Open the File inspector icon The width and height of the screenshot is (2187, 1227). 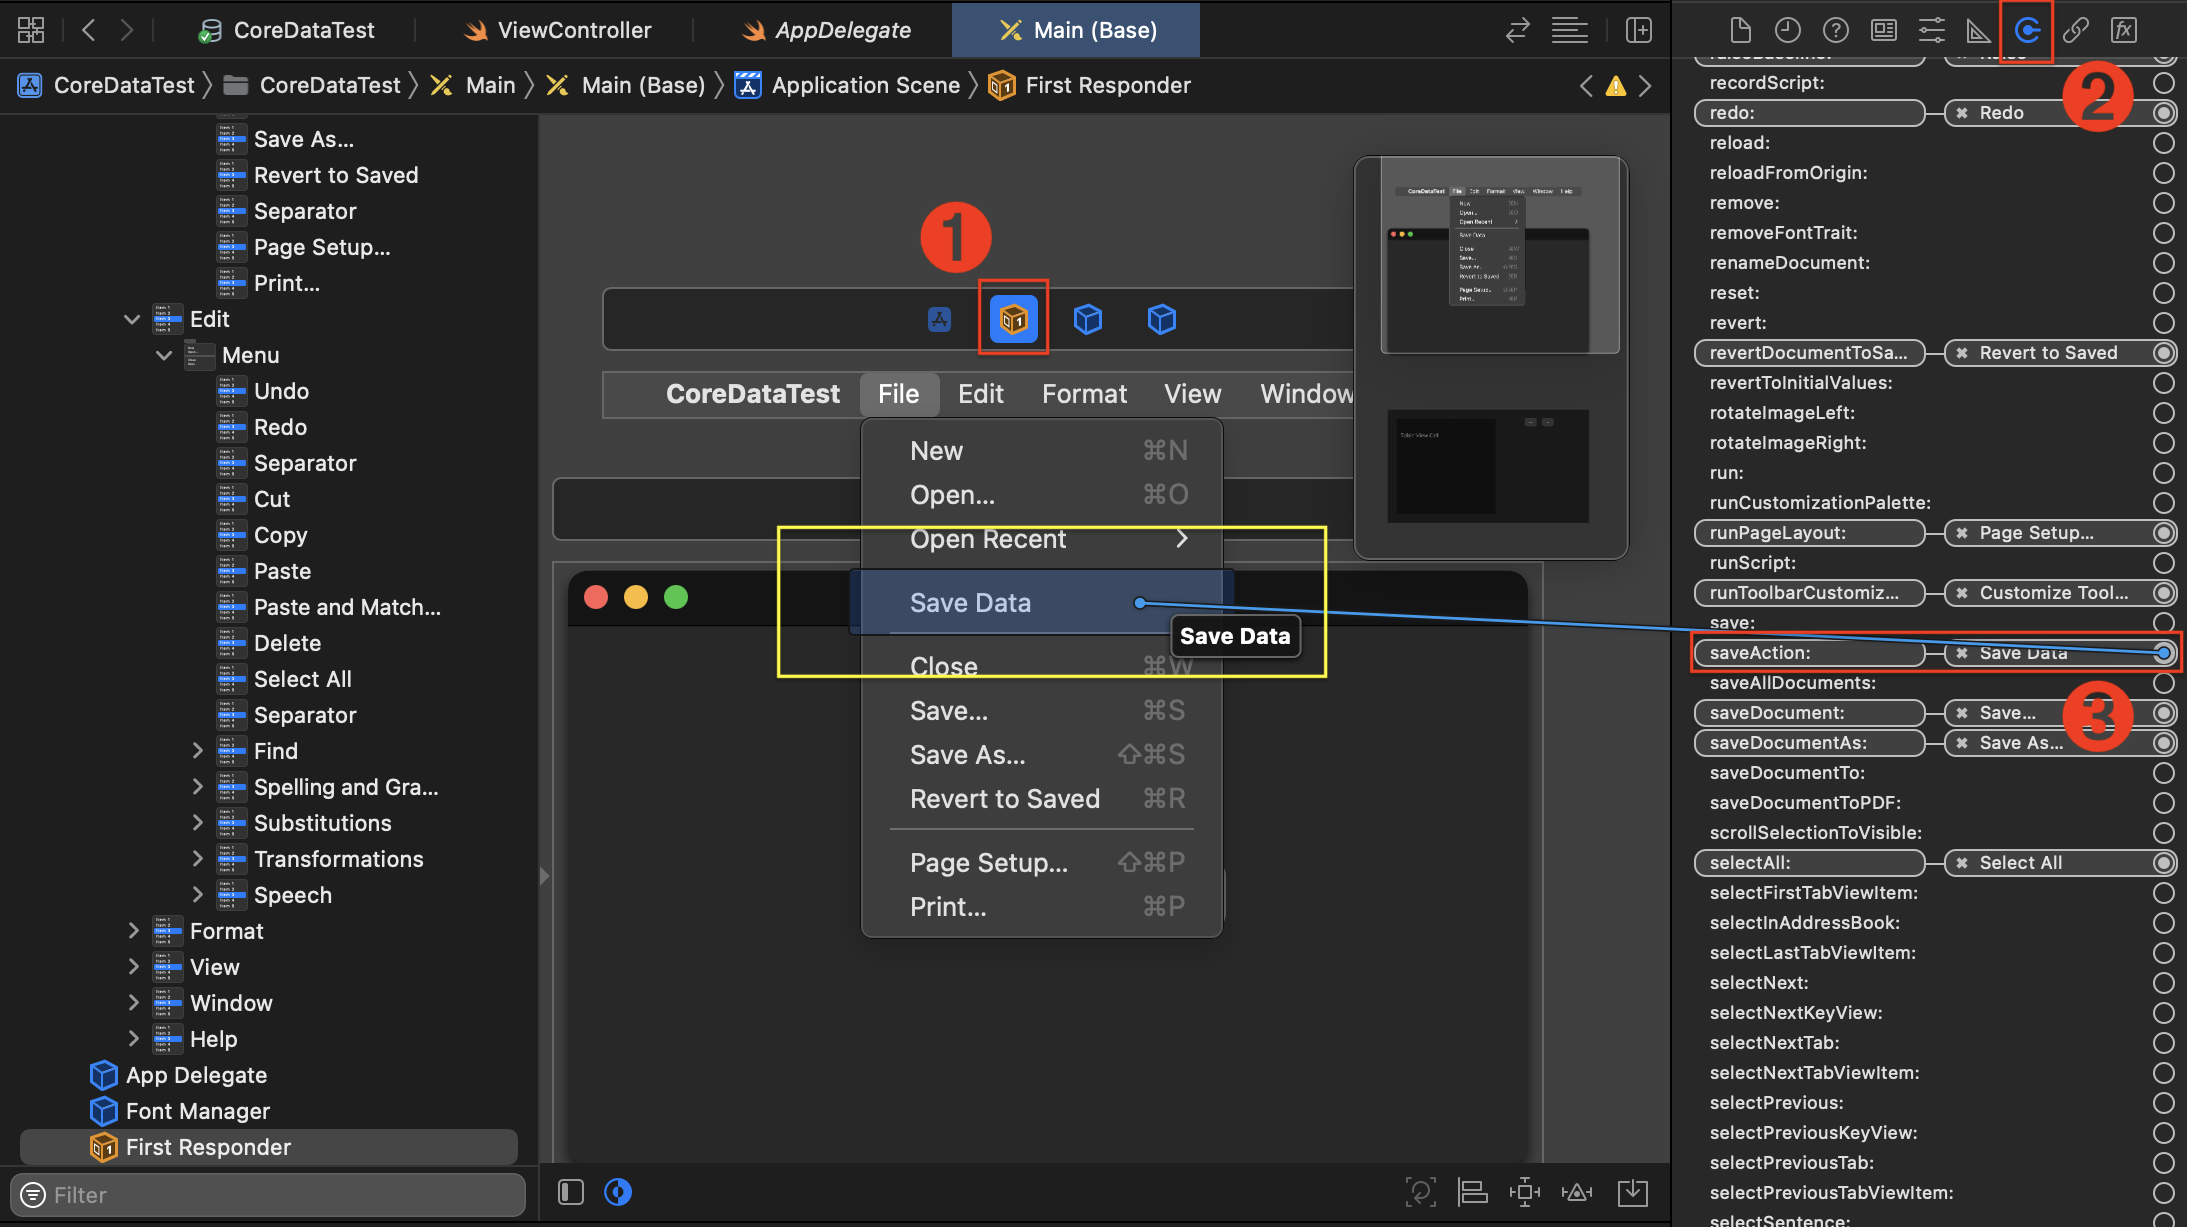pos(1740,31)
